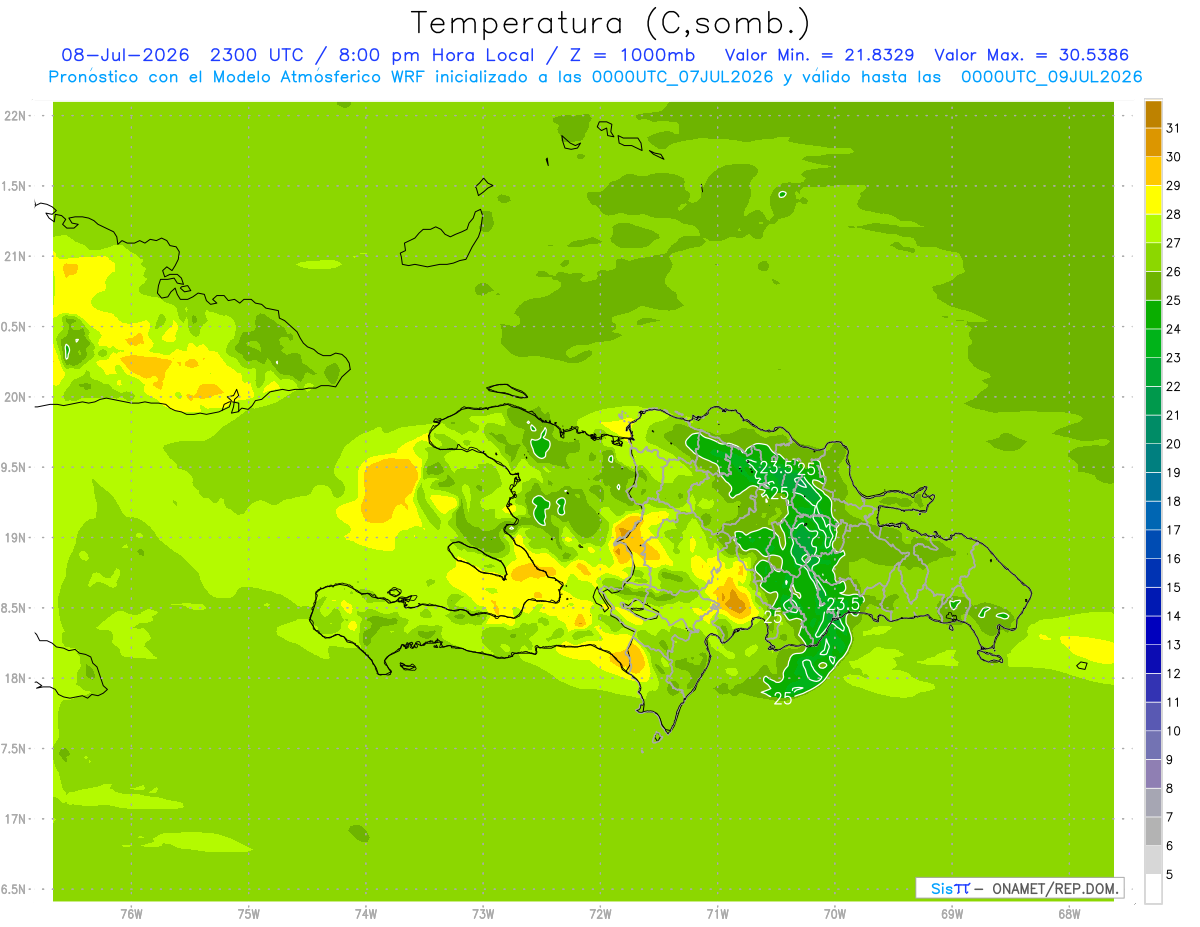Click the "73W" longitude axis label

click(x=483, y=913)
